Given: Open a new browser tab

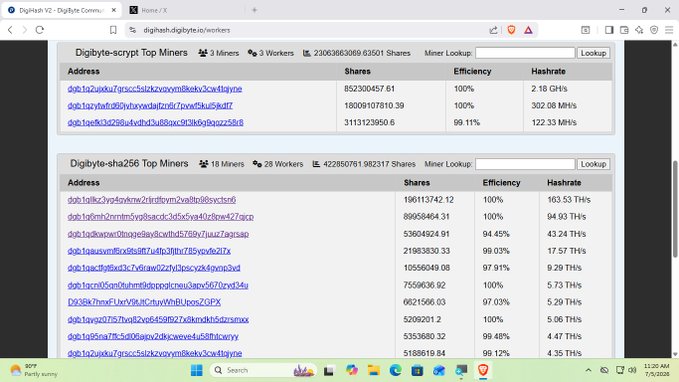Looking at the screenshot, I should [x=255, y=10].
